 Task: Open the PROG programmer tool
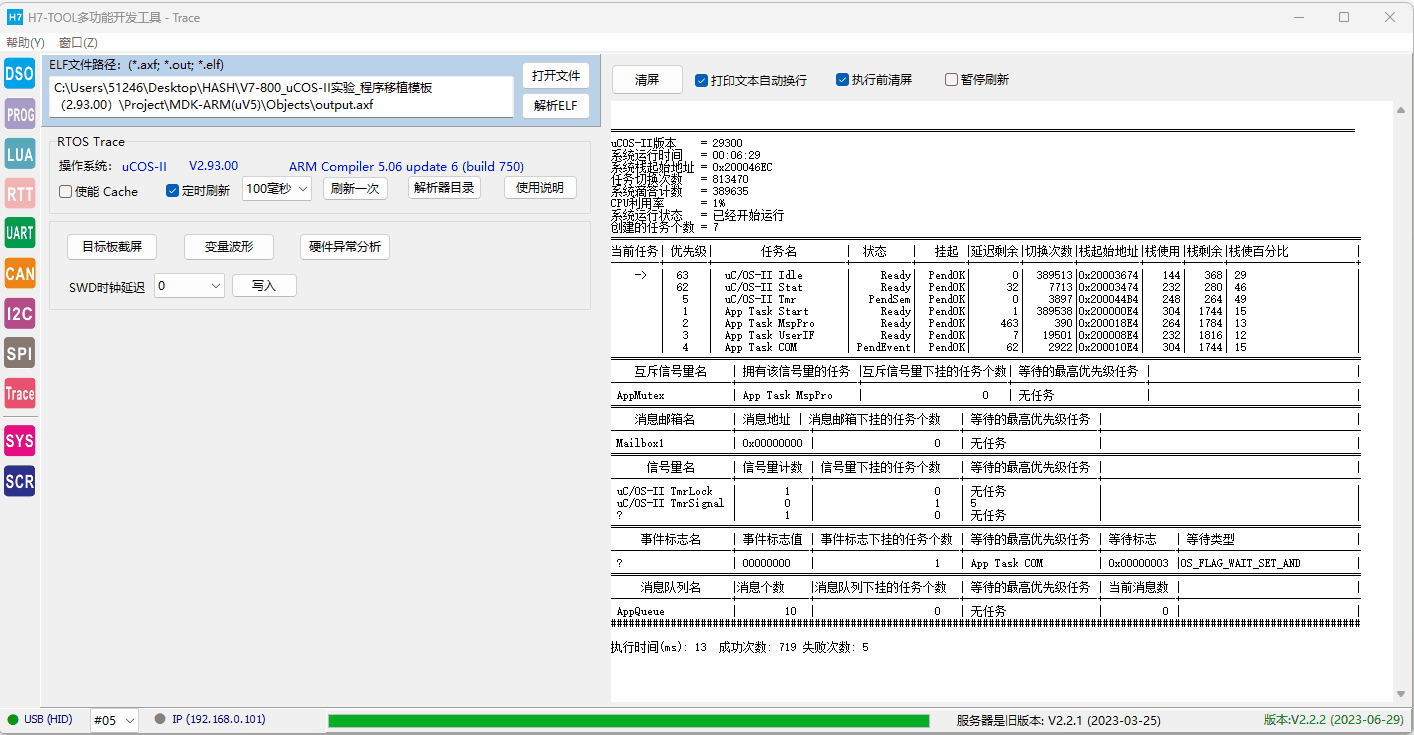pos(20,115)
